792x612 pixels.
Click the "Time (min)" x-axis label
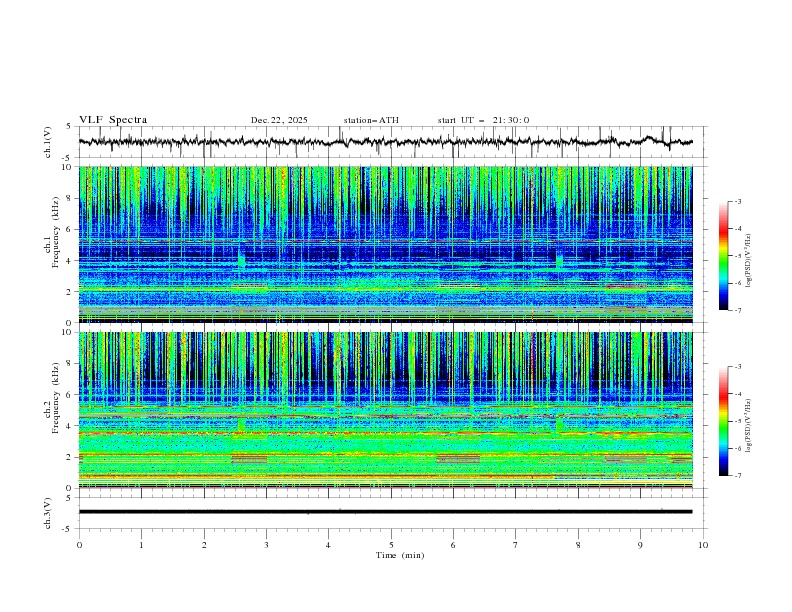400,555
